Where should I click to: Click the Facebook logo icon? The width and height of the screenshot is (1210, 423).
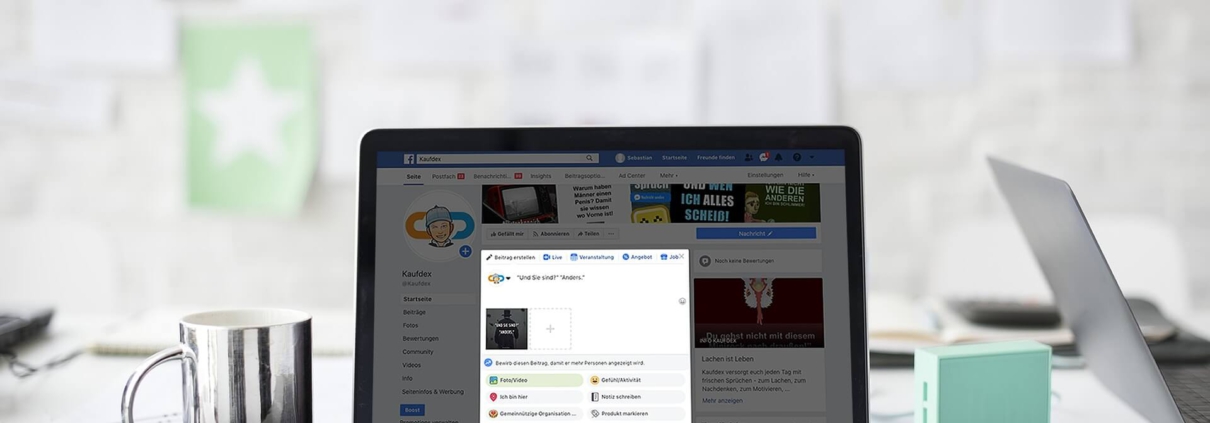coord(409,158)
